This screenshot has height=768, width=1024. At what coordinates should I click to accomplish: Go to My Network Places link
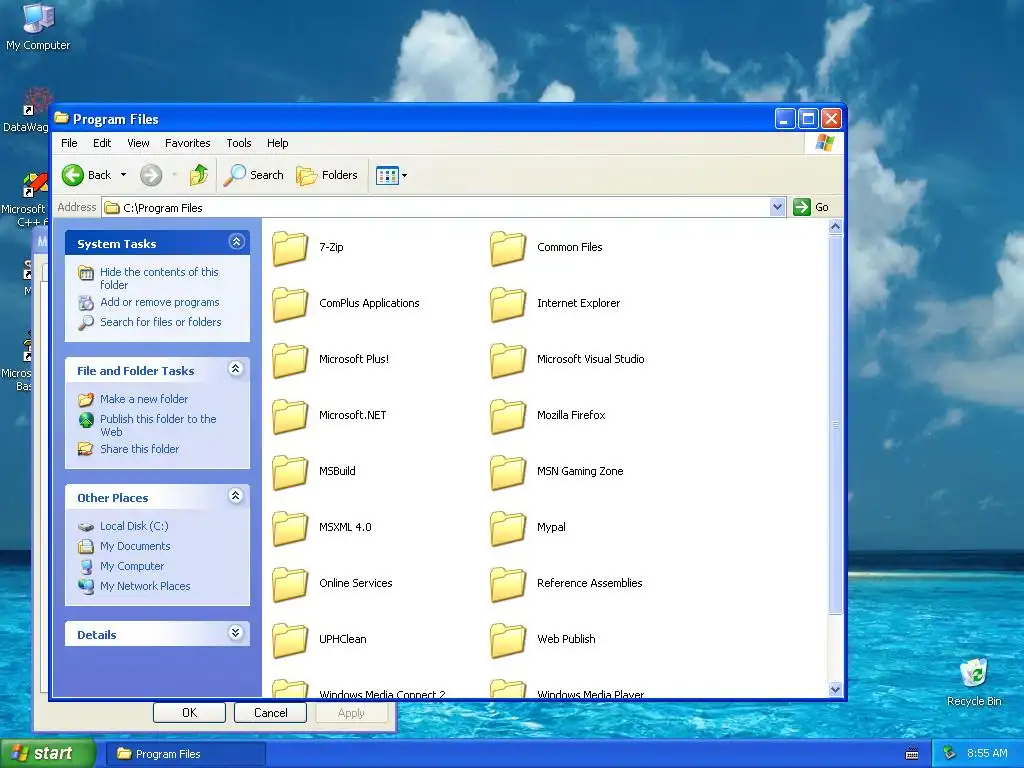(145, 586)
